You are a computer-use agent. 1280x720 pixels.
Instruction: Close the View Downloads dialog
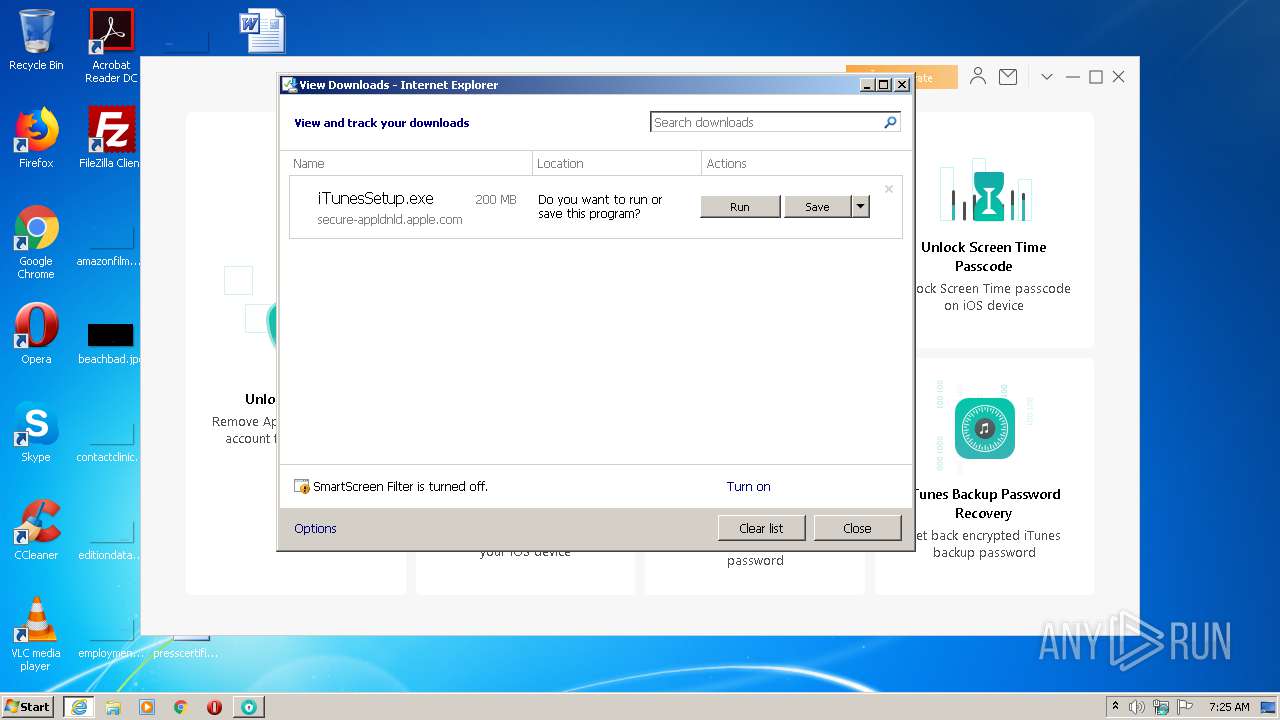[857, 528]
